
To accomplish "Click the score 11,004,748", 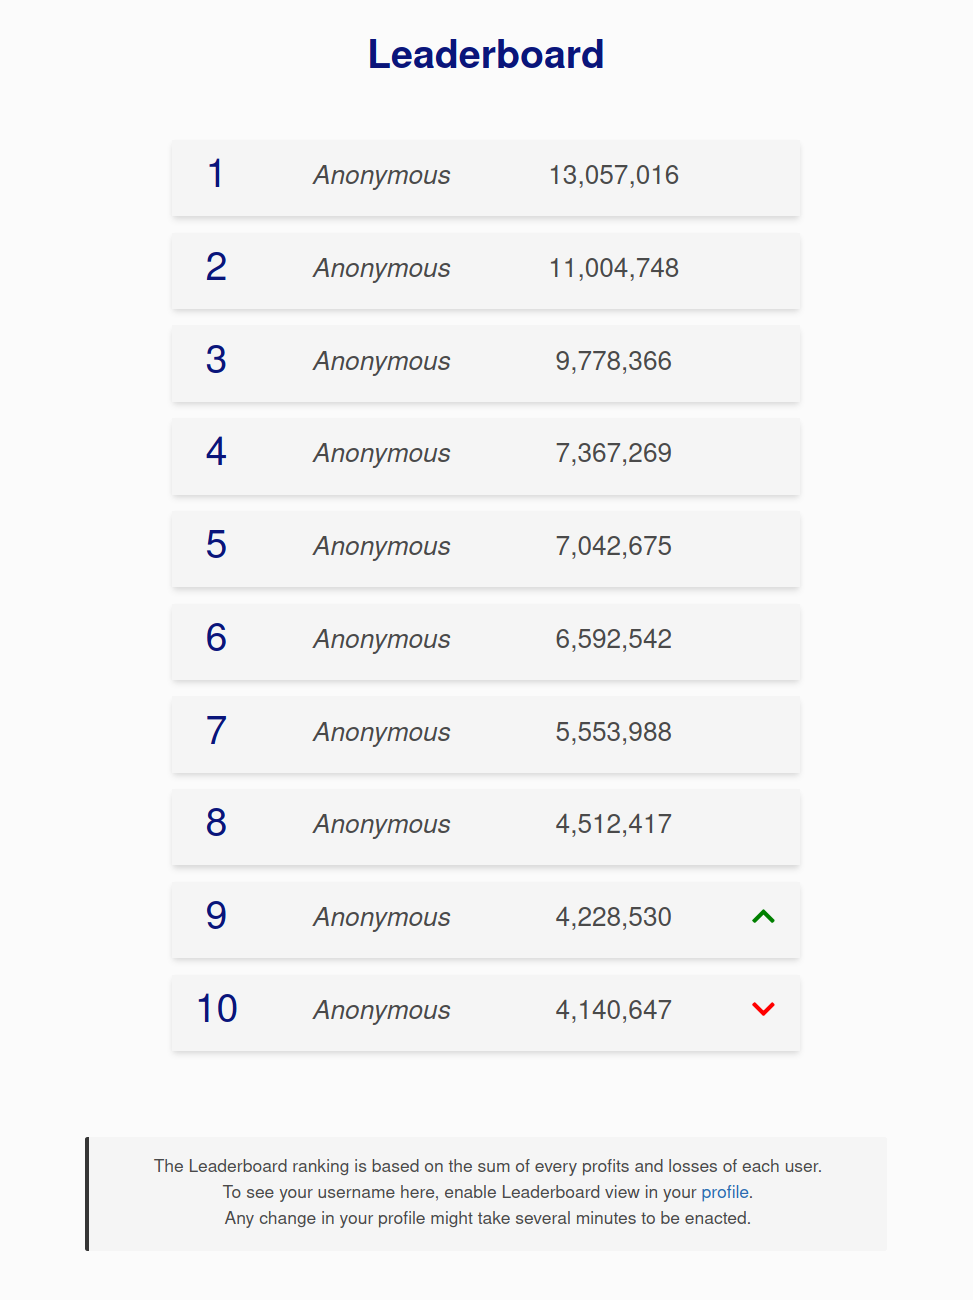I will (x=613, y=269).
